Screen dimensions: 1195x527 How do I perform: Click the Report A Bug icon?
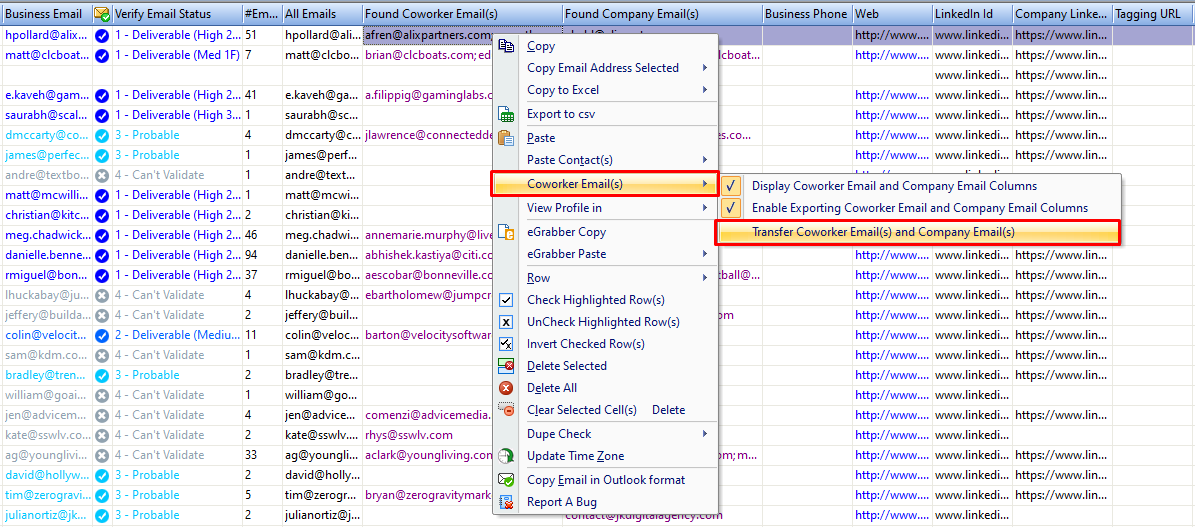(x=506, y=502)
